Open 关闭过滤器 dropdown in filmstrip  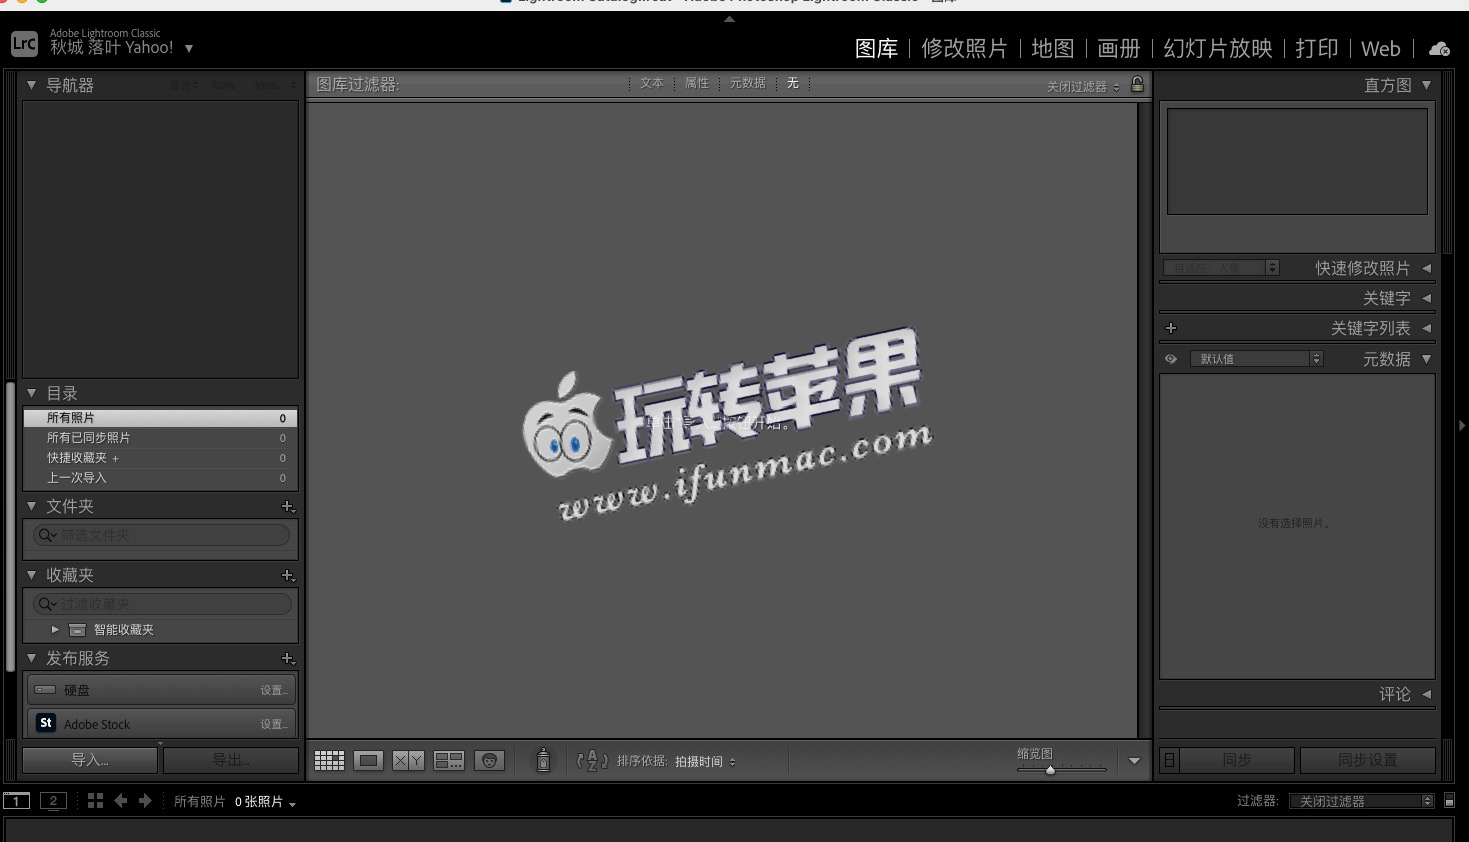tap(1362, 801)
